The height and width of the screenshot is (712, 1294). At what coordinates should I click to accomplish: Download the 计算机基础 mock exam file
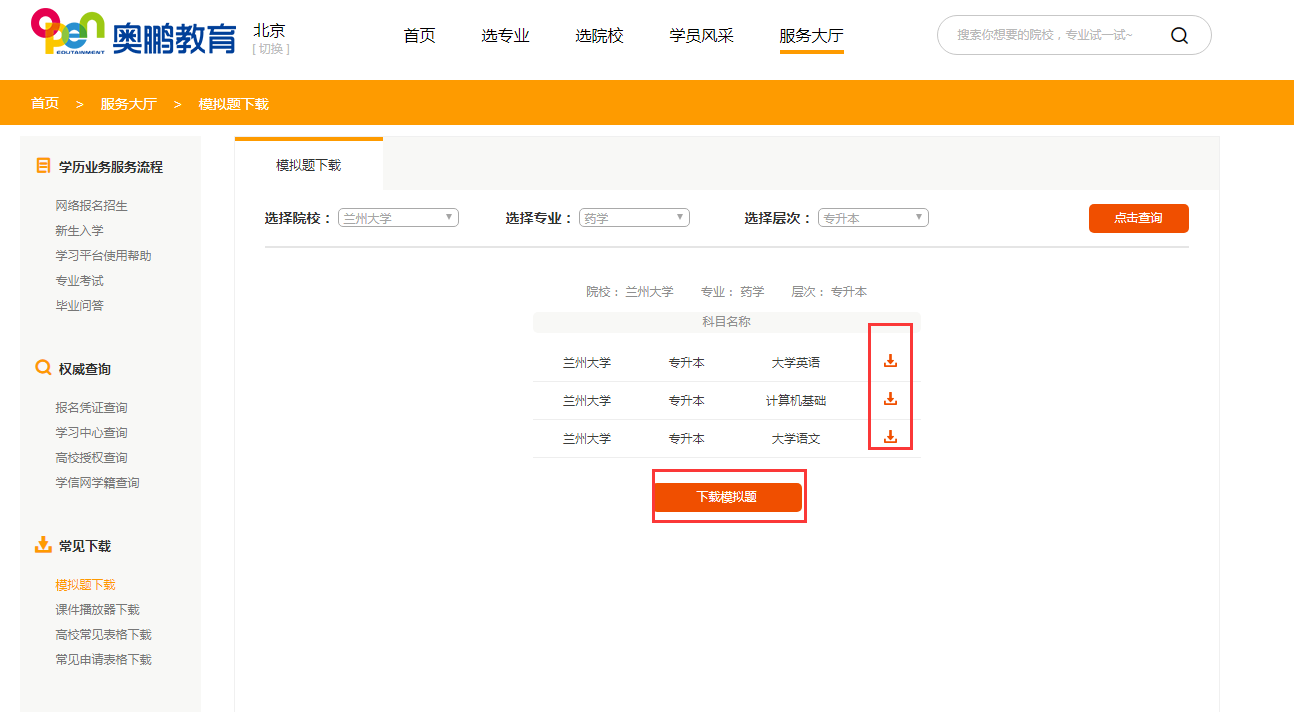889,400
